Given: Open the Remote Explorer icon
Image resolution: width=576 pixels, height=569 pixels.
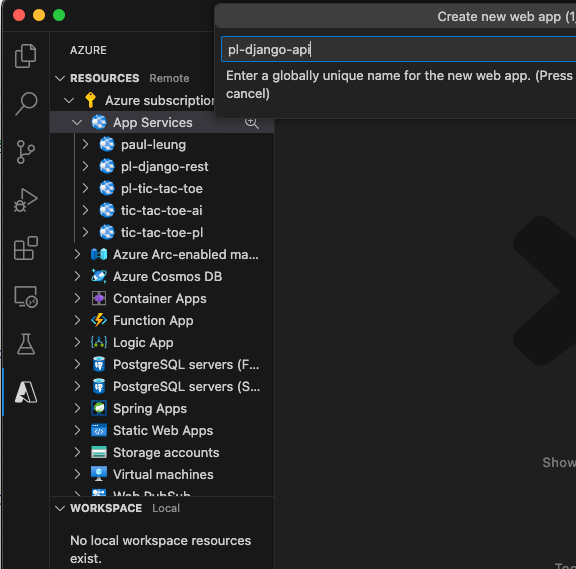Looking at the screenshot, I should coord(26,296).
